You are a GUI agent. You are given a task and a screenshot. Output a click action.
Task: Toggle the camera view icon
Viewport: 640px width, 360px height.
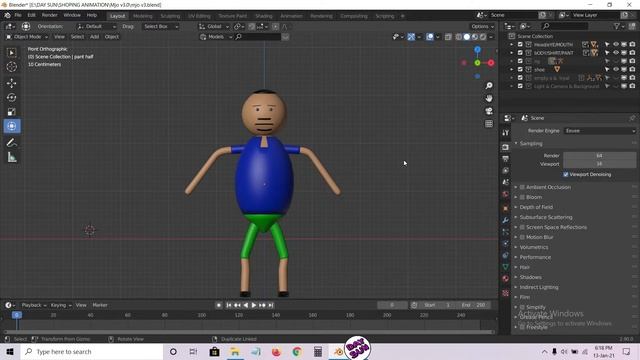pos(489,111)
